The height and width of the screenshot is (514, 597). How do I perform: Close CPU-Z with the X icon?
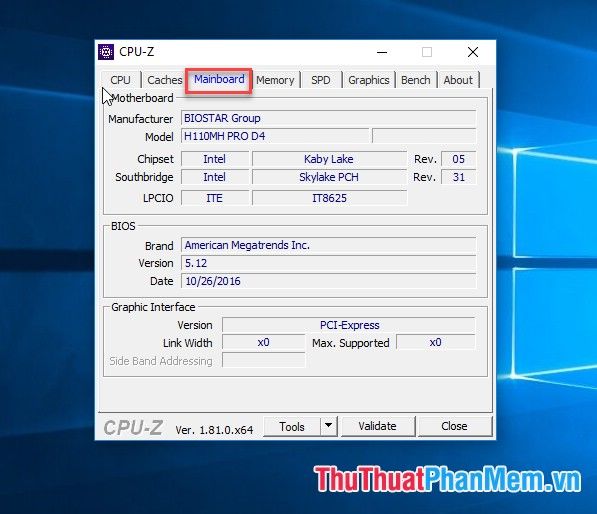pos(473,52)
